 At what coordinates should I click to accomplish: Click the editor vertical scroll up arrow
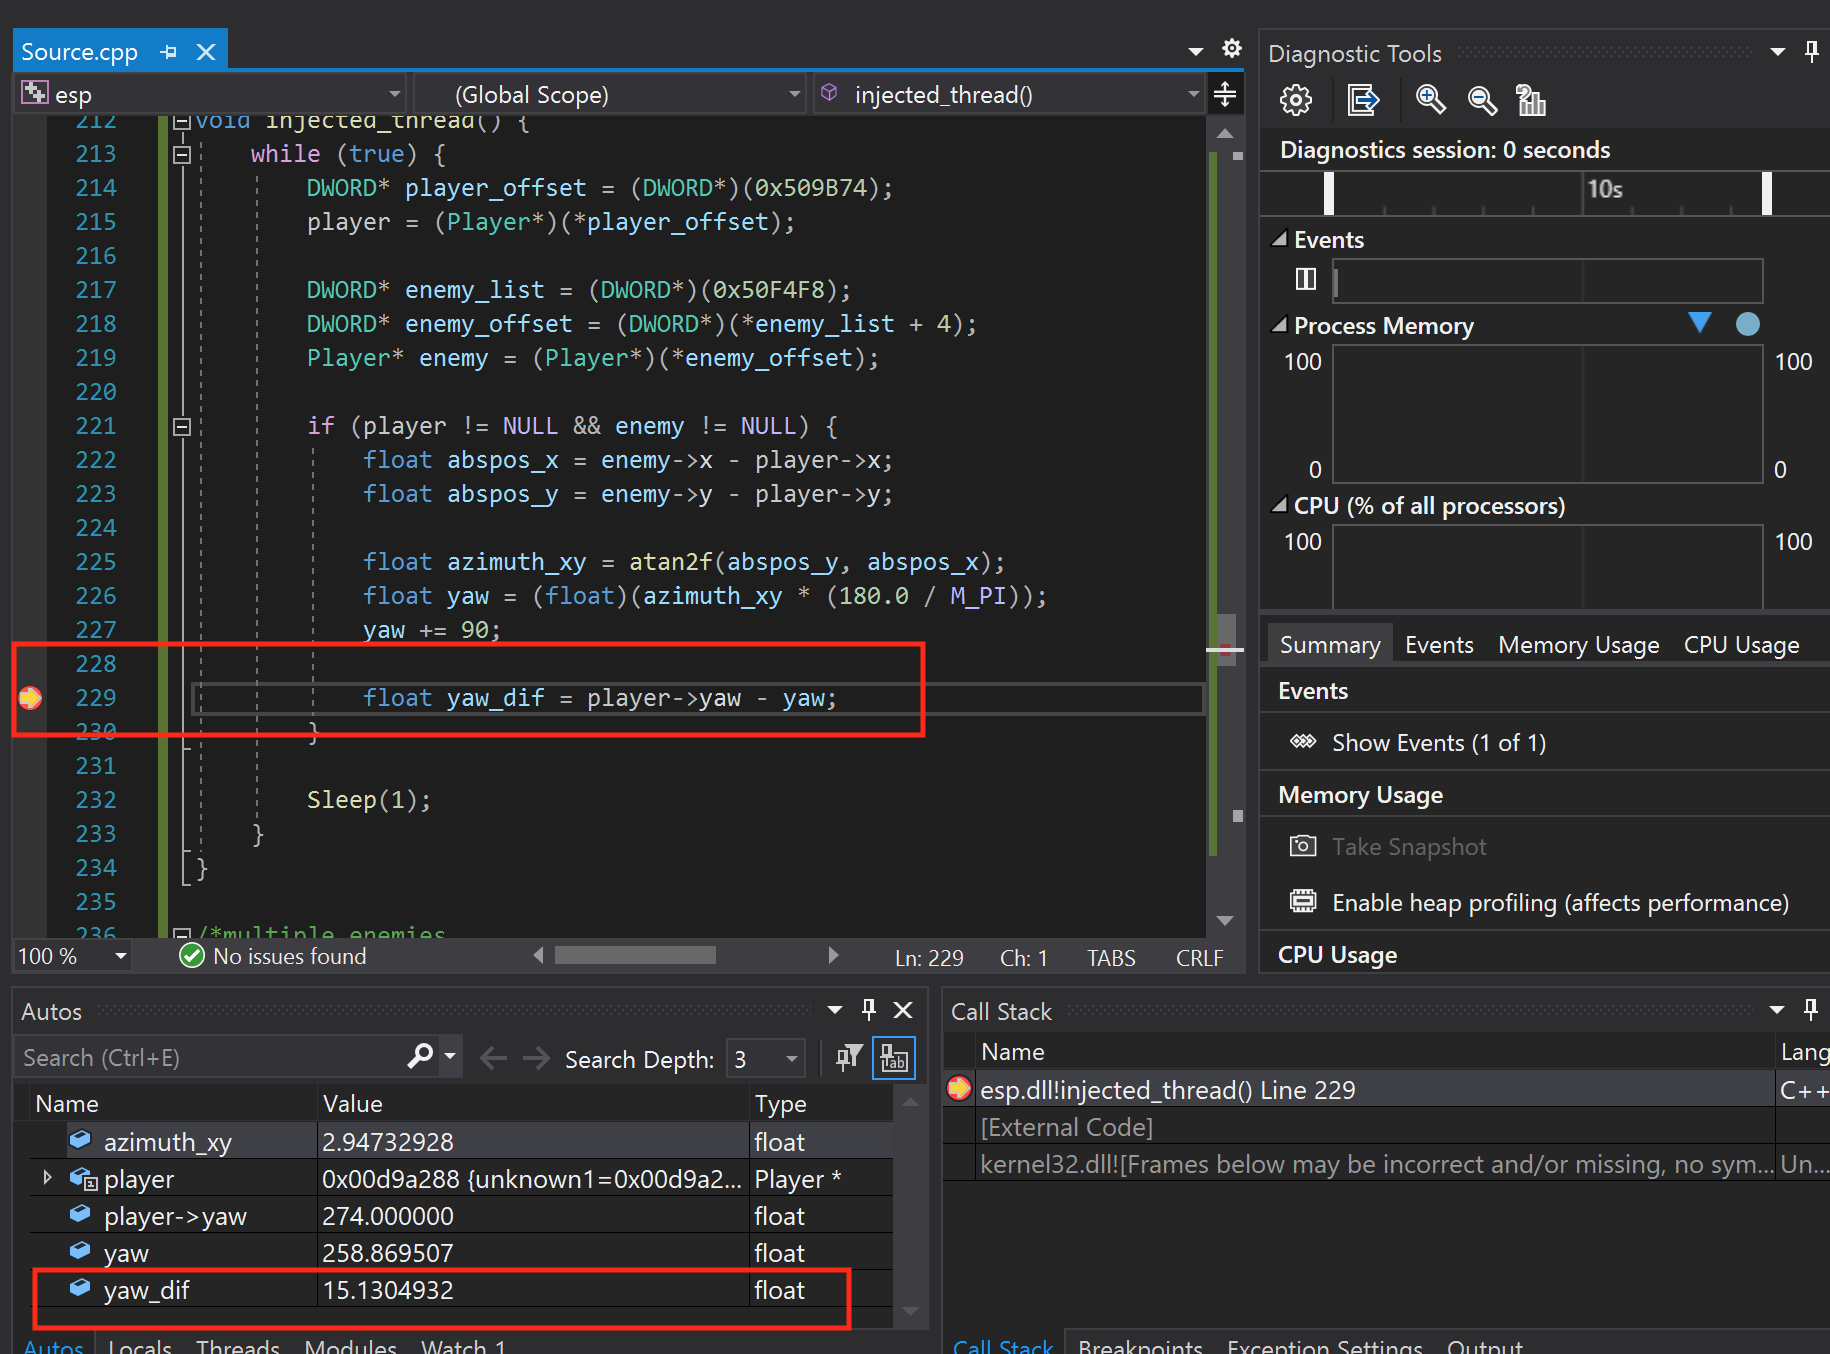tap(1225, 133)
